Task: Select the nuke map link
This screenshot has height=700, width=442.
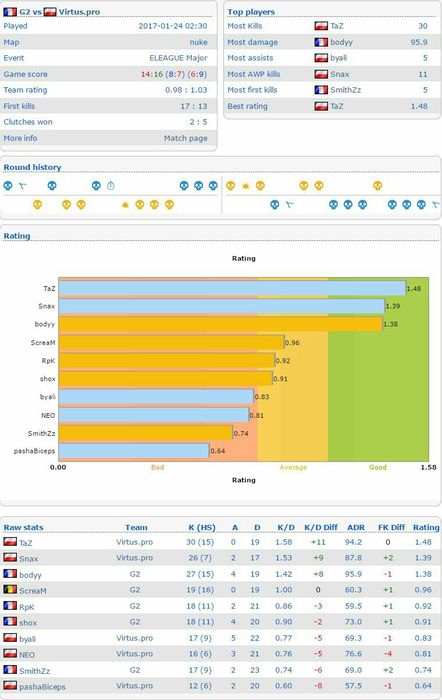Action: pos(198,42)
